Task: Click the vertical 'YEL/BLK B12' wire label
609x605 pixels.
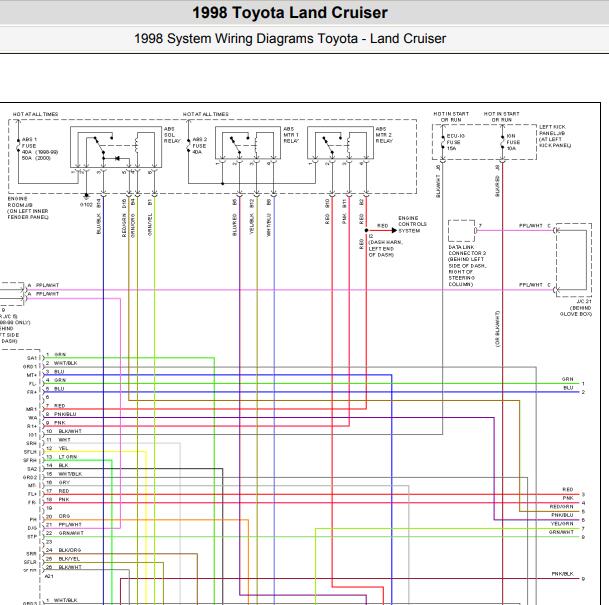Action: tap(252, 217)
